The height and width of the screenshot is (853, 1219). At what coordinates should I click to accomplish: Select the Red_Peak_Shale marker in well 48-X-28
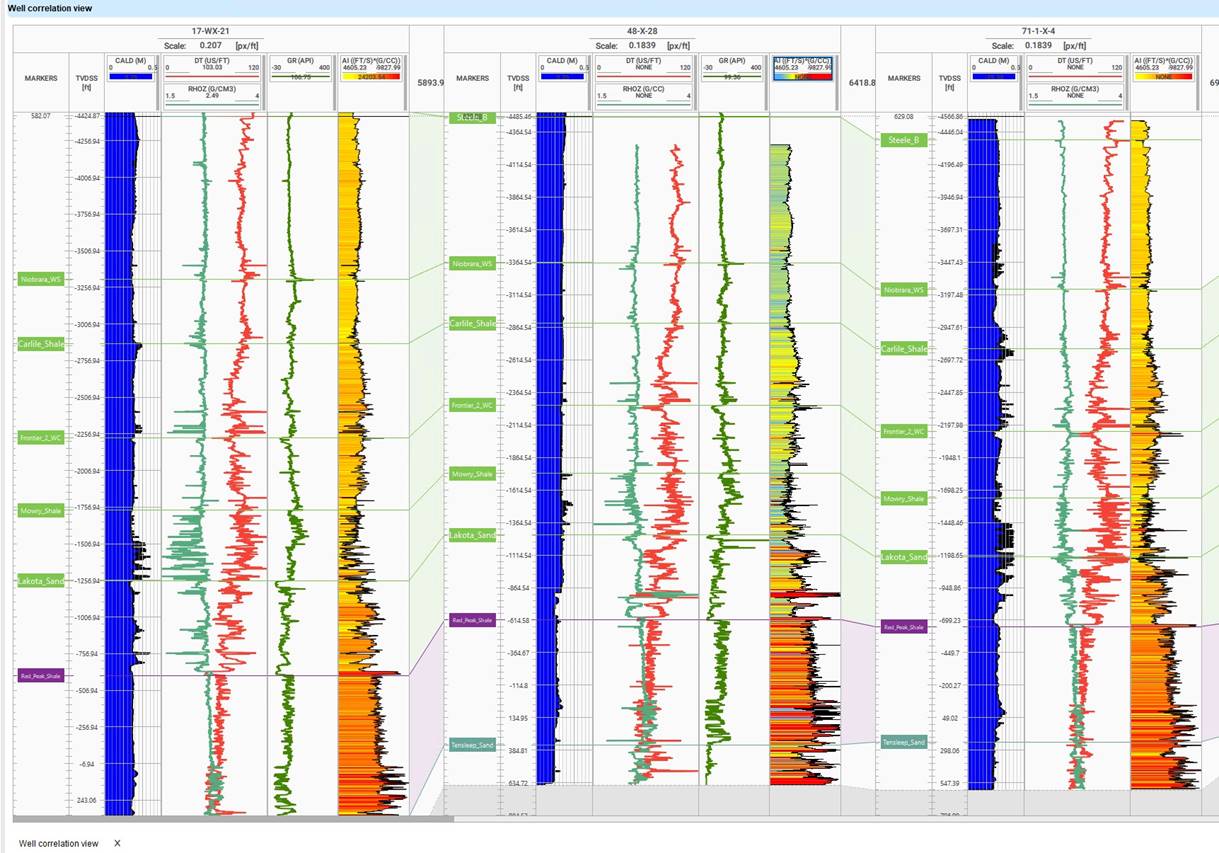[471, 620]
